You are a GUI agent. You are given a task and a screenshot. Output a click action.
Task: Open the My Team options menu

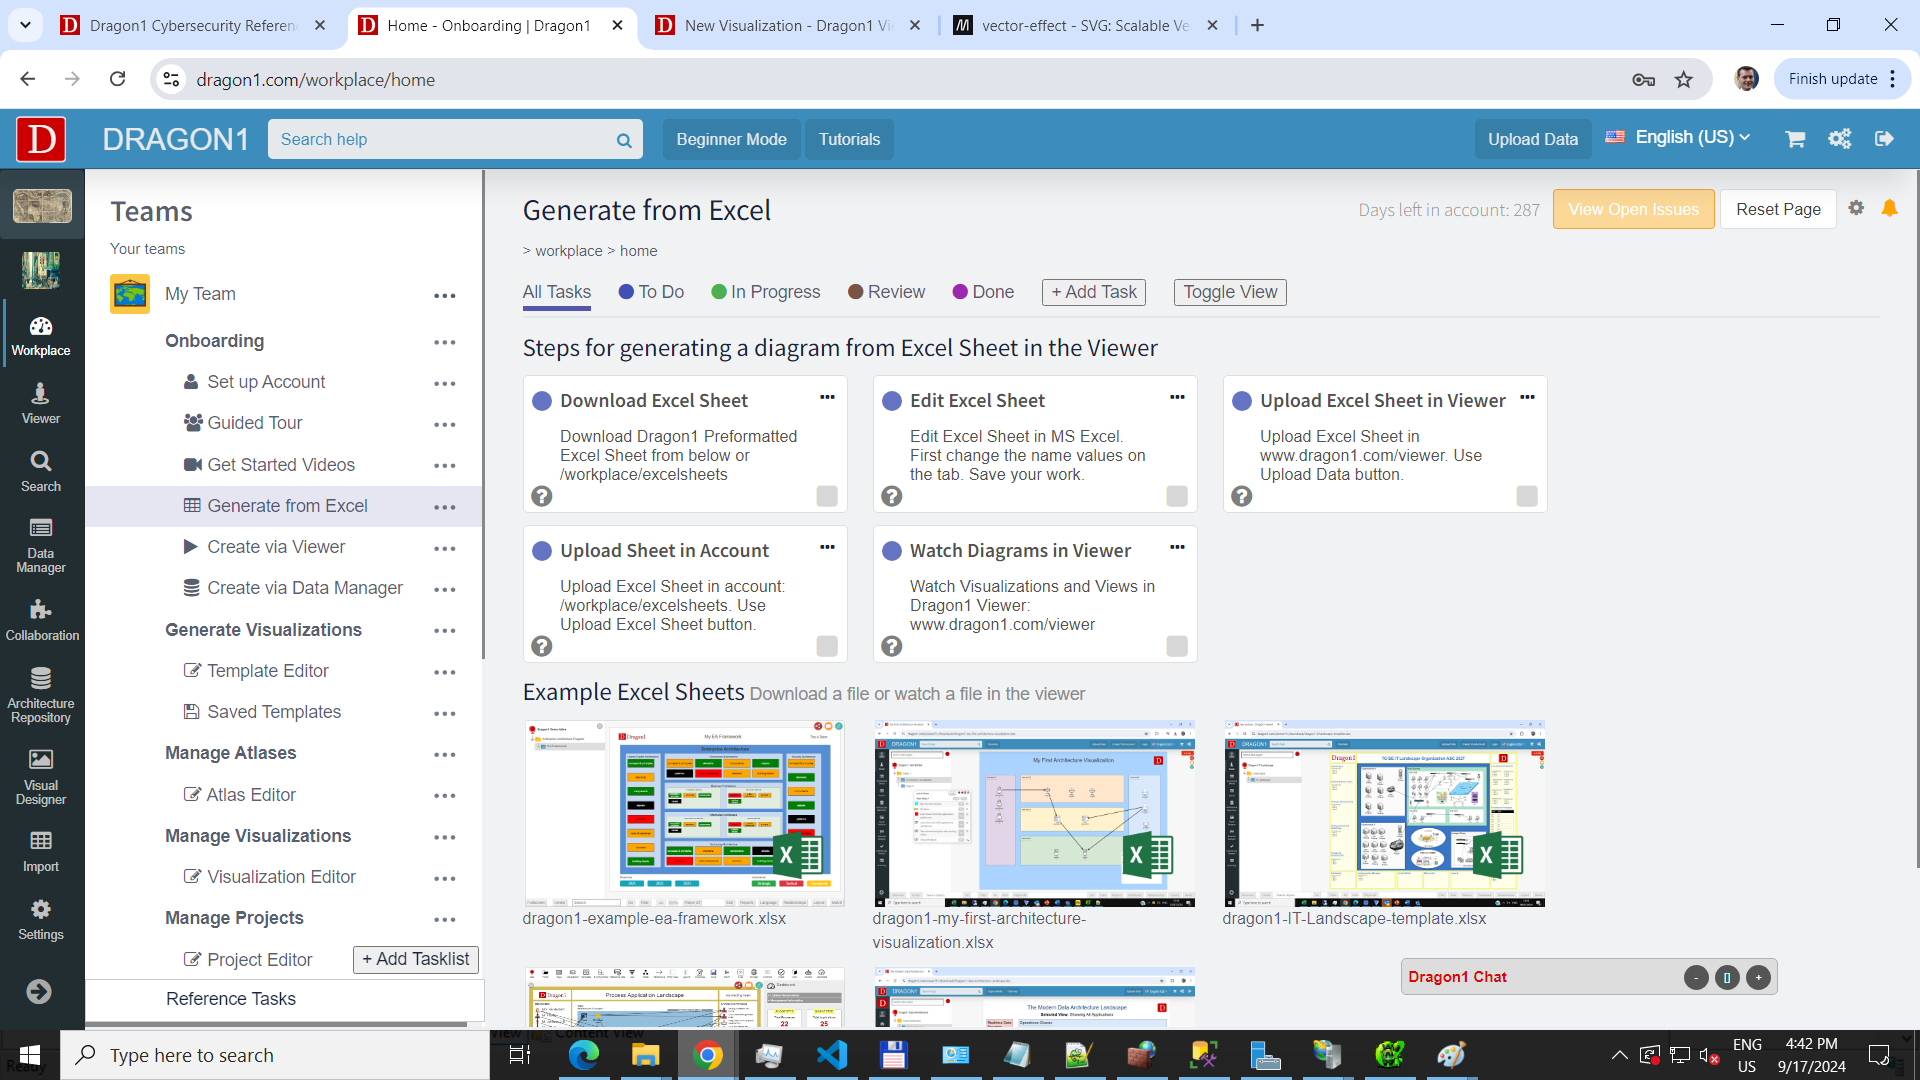[445, 295]
